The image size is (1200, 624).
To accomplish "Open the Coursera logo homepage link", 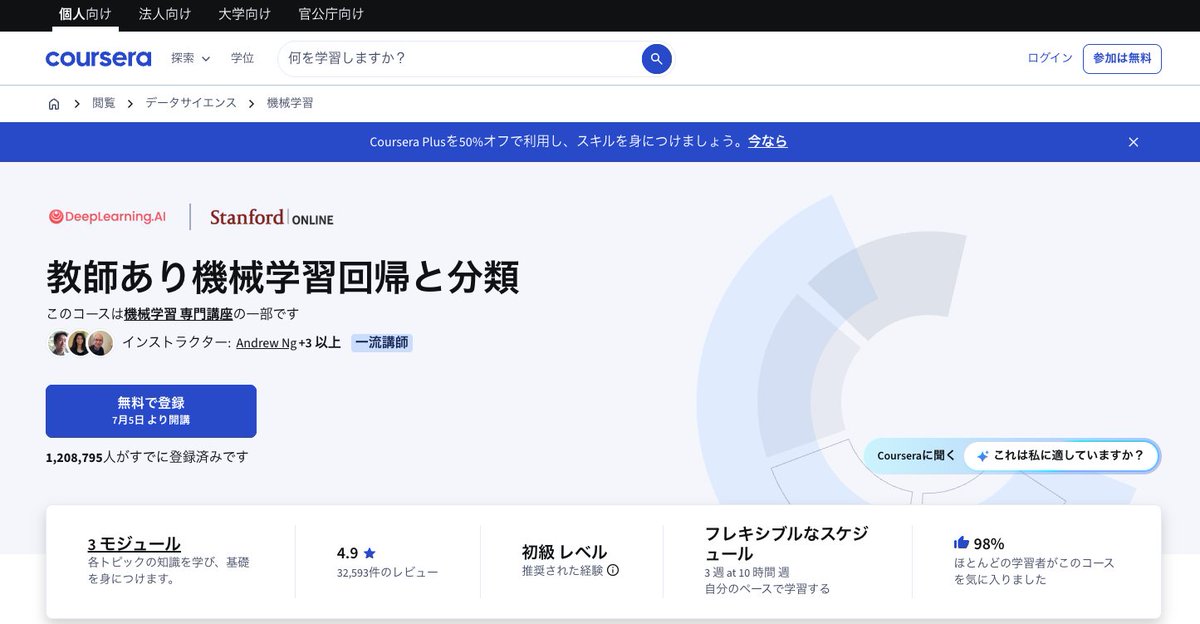I will coord(98,59).
